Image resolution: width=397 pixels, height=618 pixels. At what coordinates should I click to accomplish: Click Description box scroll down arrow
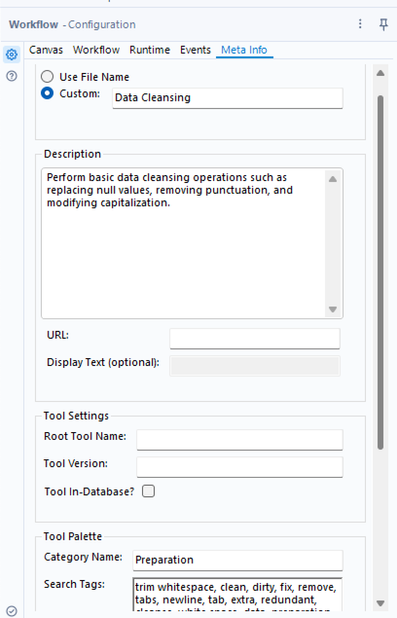[x=333, y=309]
